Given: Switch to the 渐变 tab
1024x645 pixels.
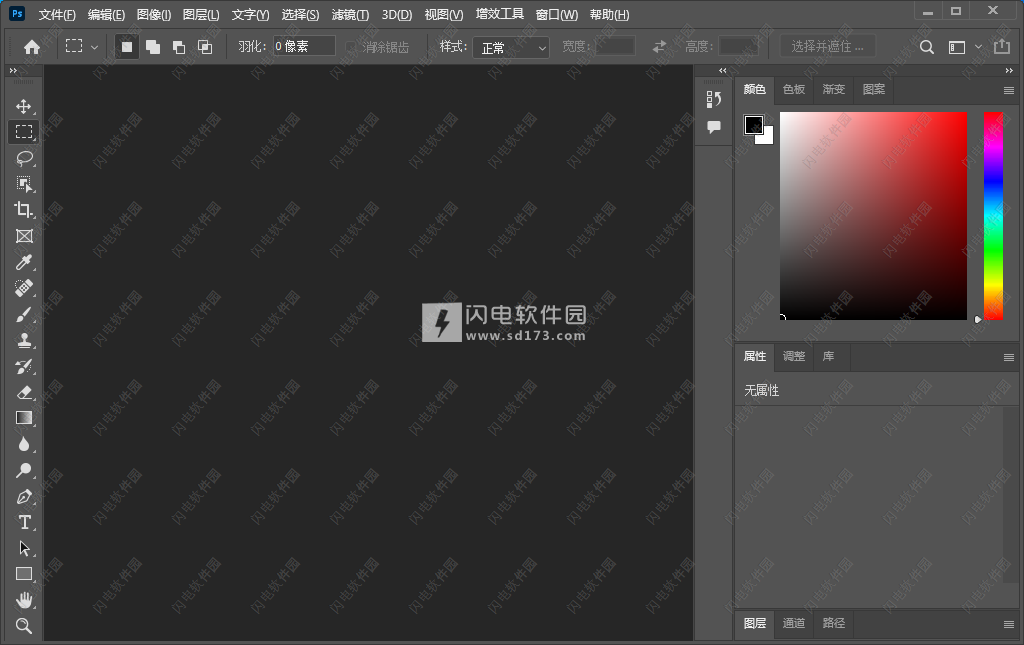Looking at the screenshot, I should click(x=833, y=89).
